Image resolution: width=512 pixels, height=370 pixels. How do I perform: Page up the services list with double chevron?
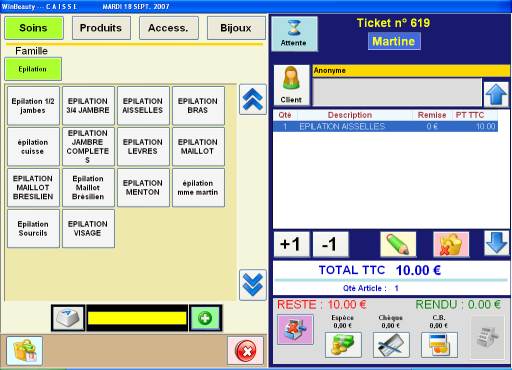(253, 100)
